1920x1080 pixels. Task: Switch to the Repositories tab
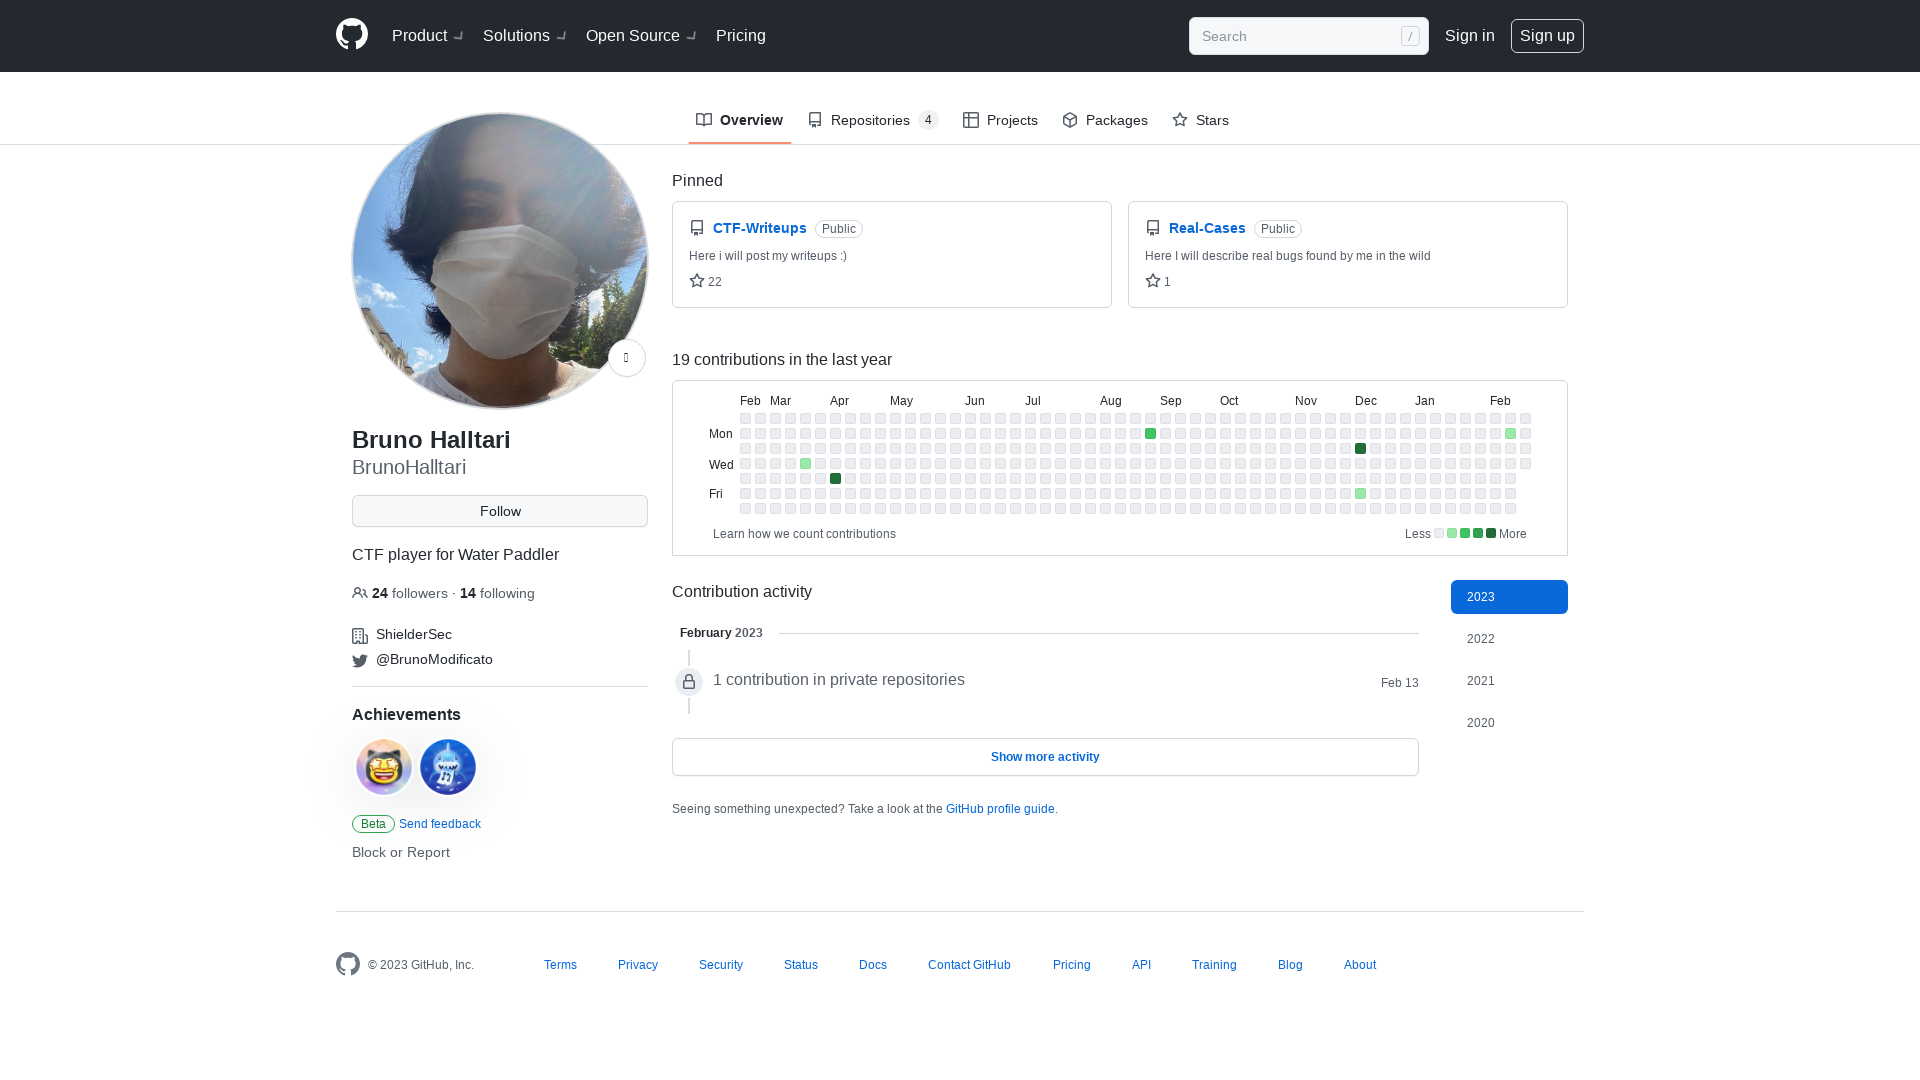coord(870,120)
